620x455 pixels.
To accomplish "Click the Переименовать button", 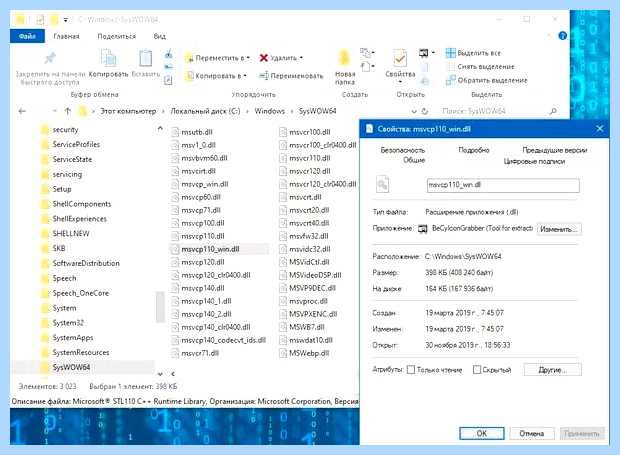I will (x=291, y=76).
